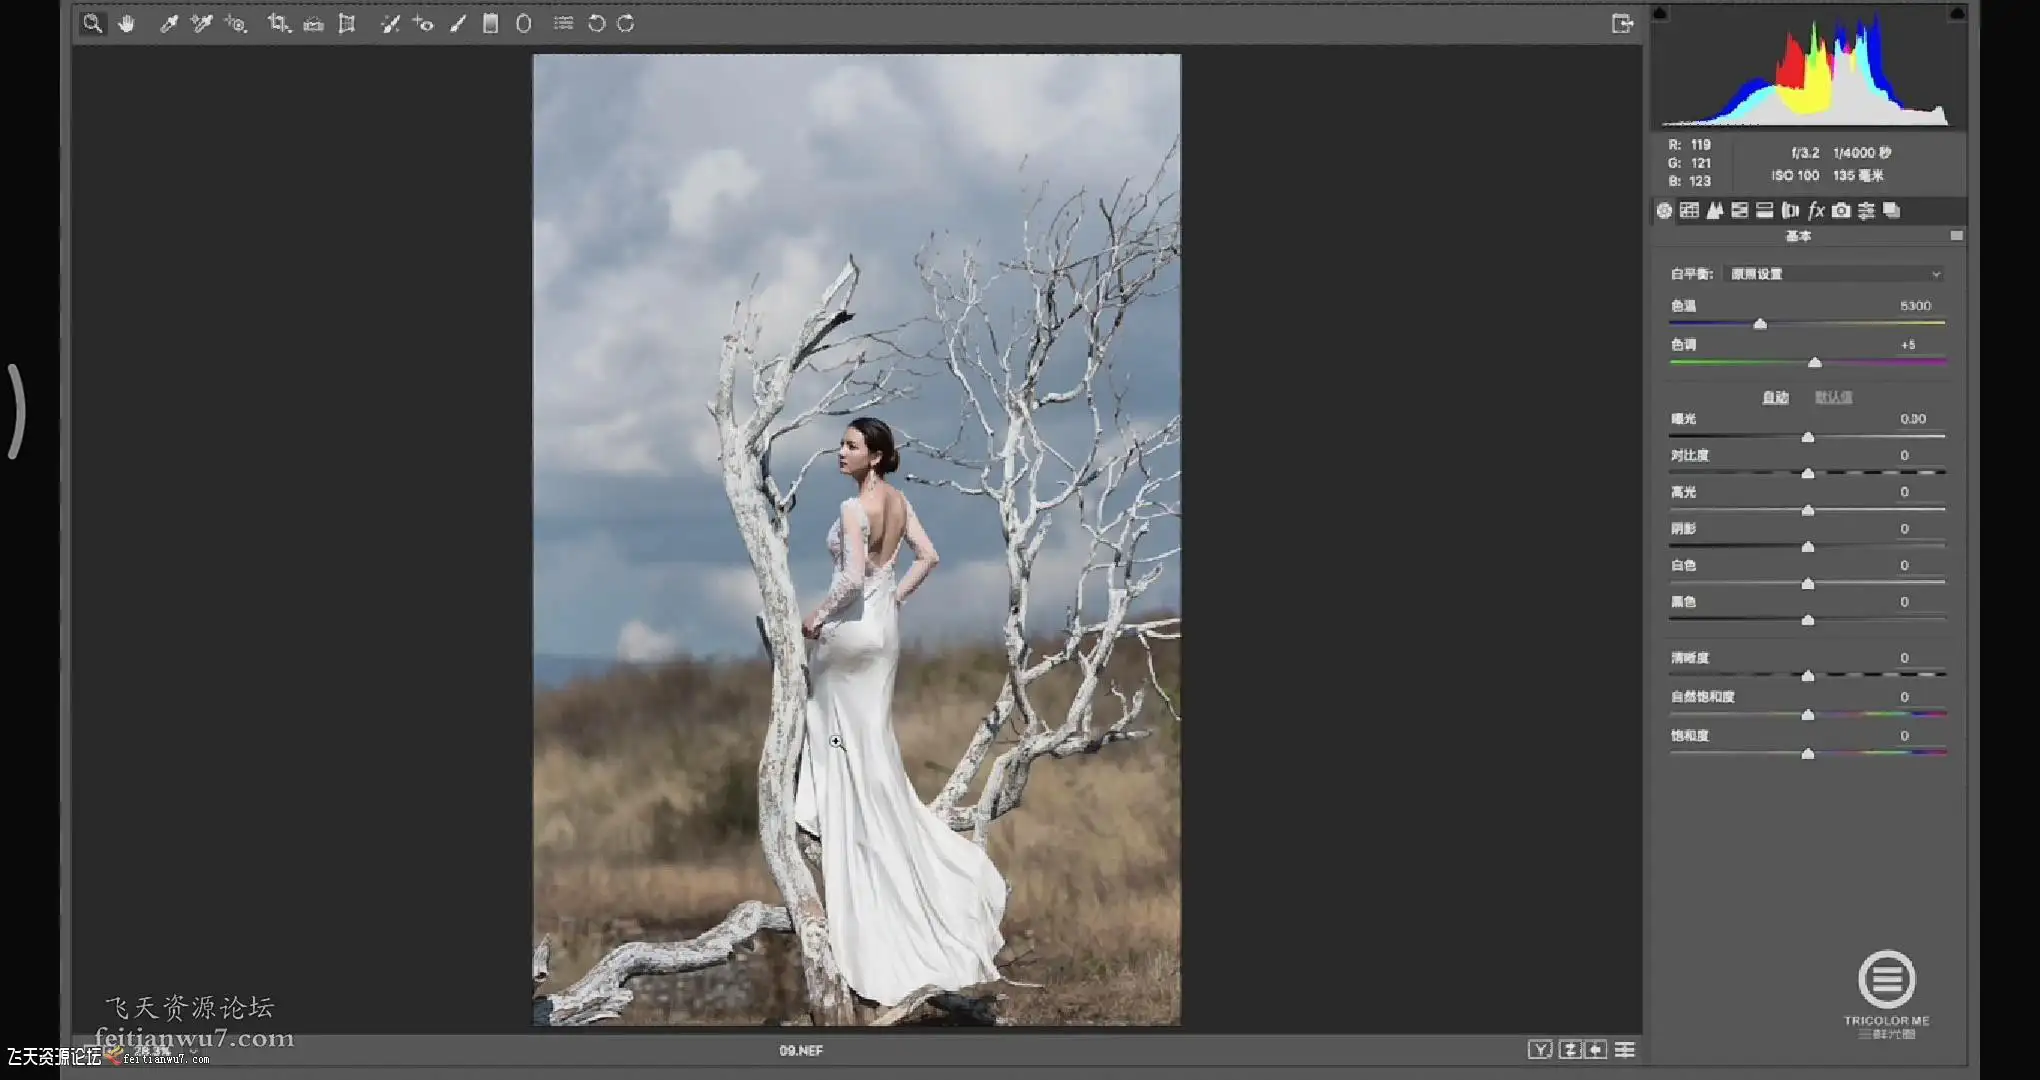This screenshot has height=1080, width=2040.
Task: Click the 默认值 default button
Action: [x=1833, y=398]
